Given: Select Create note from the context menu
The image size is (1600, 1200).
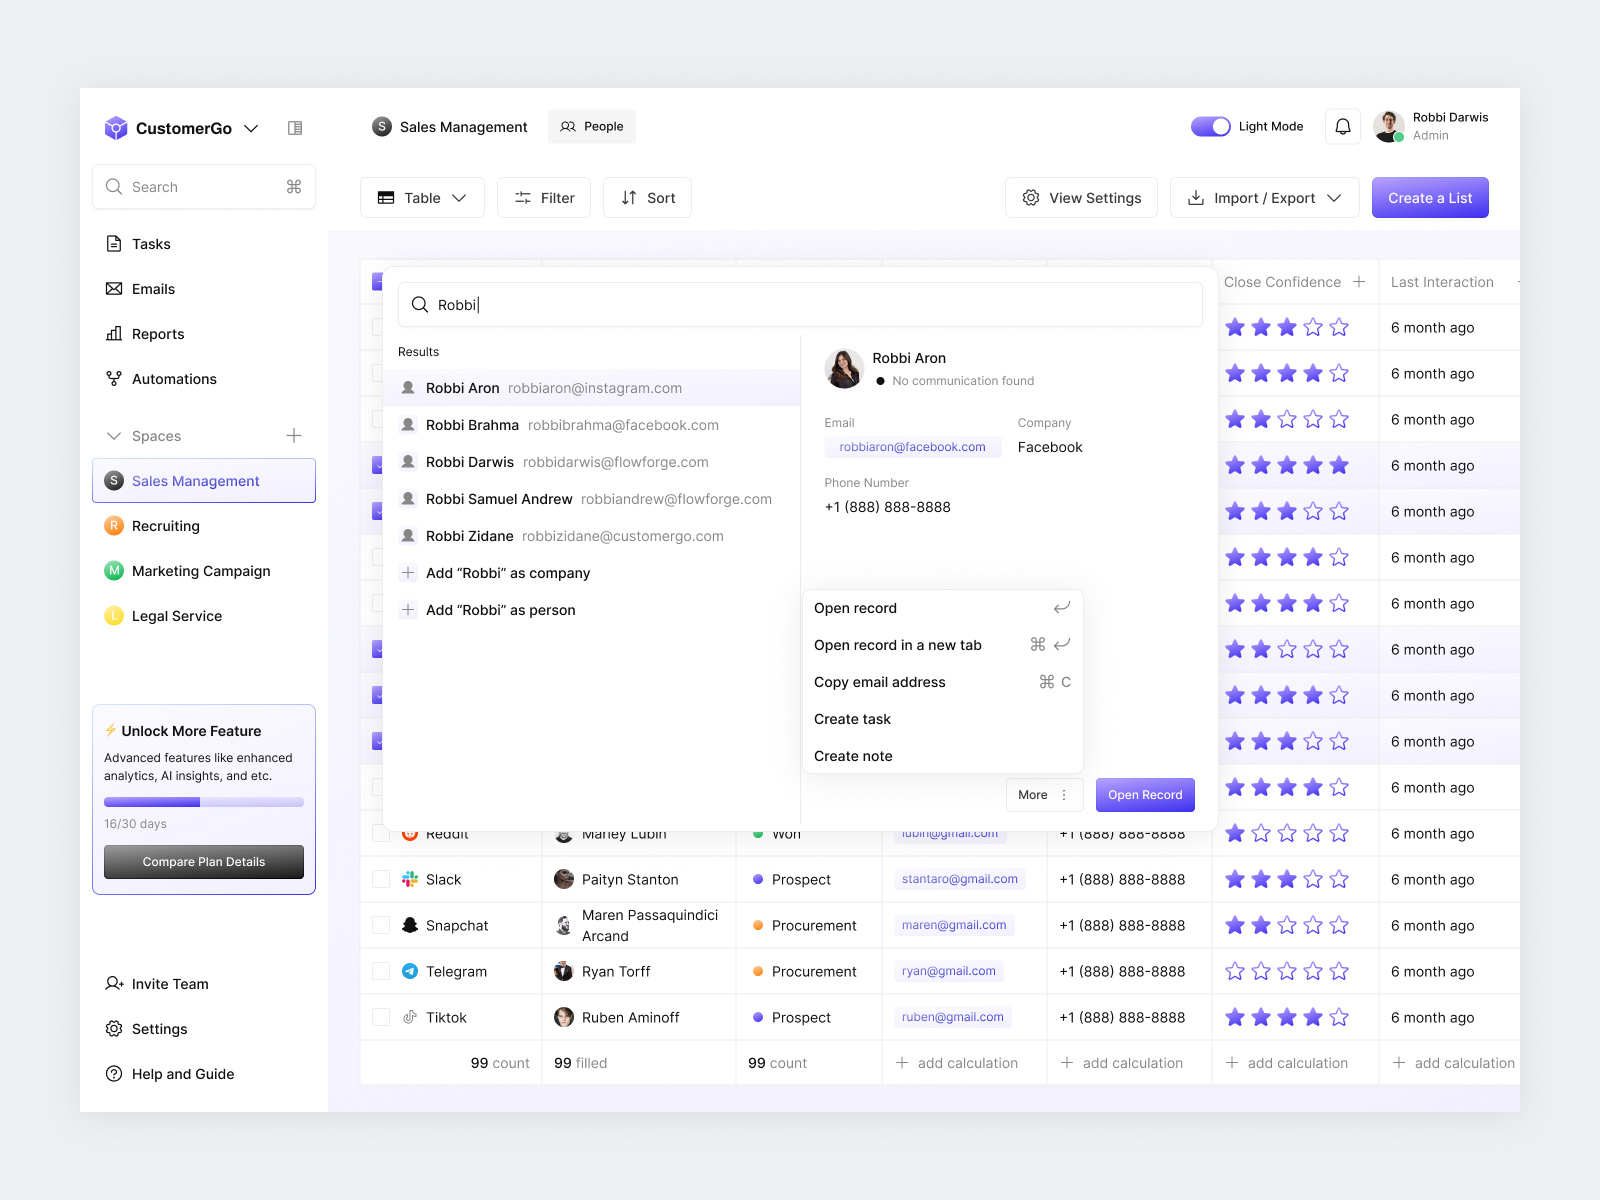Looking at the screenshot, I should (852, 755).
